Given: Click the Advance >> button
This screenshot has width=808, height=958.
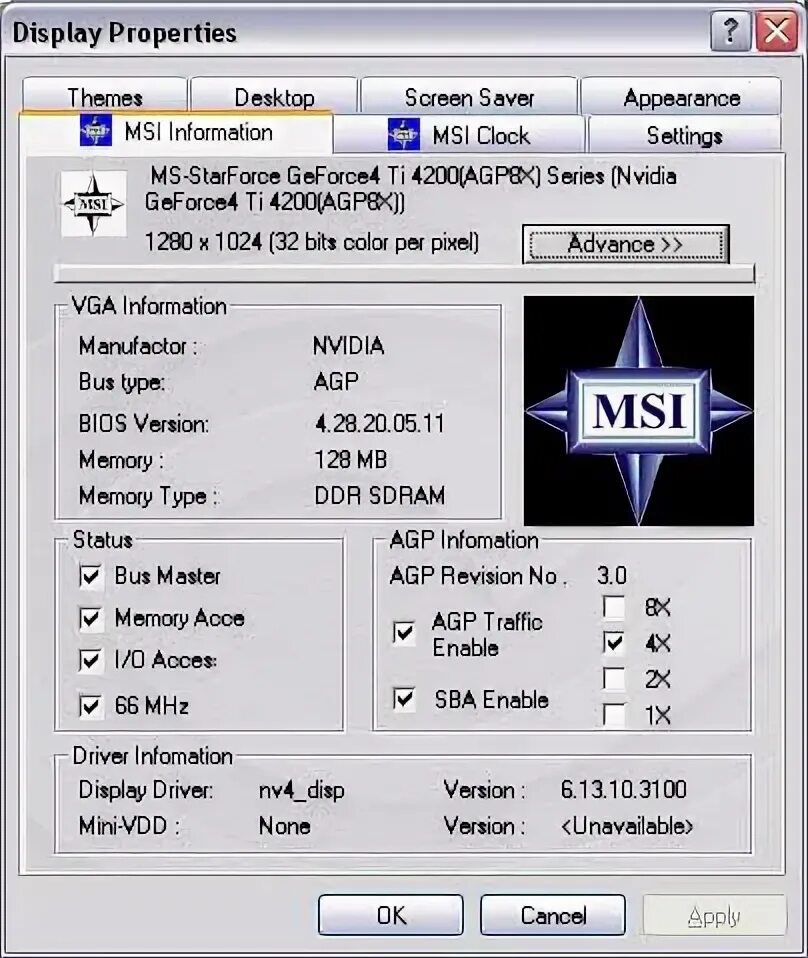Looking at the screenshot, I should 626,244.
